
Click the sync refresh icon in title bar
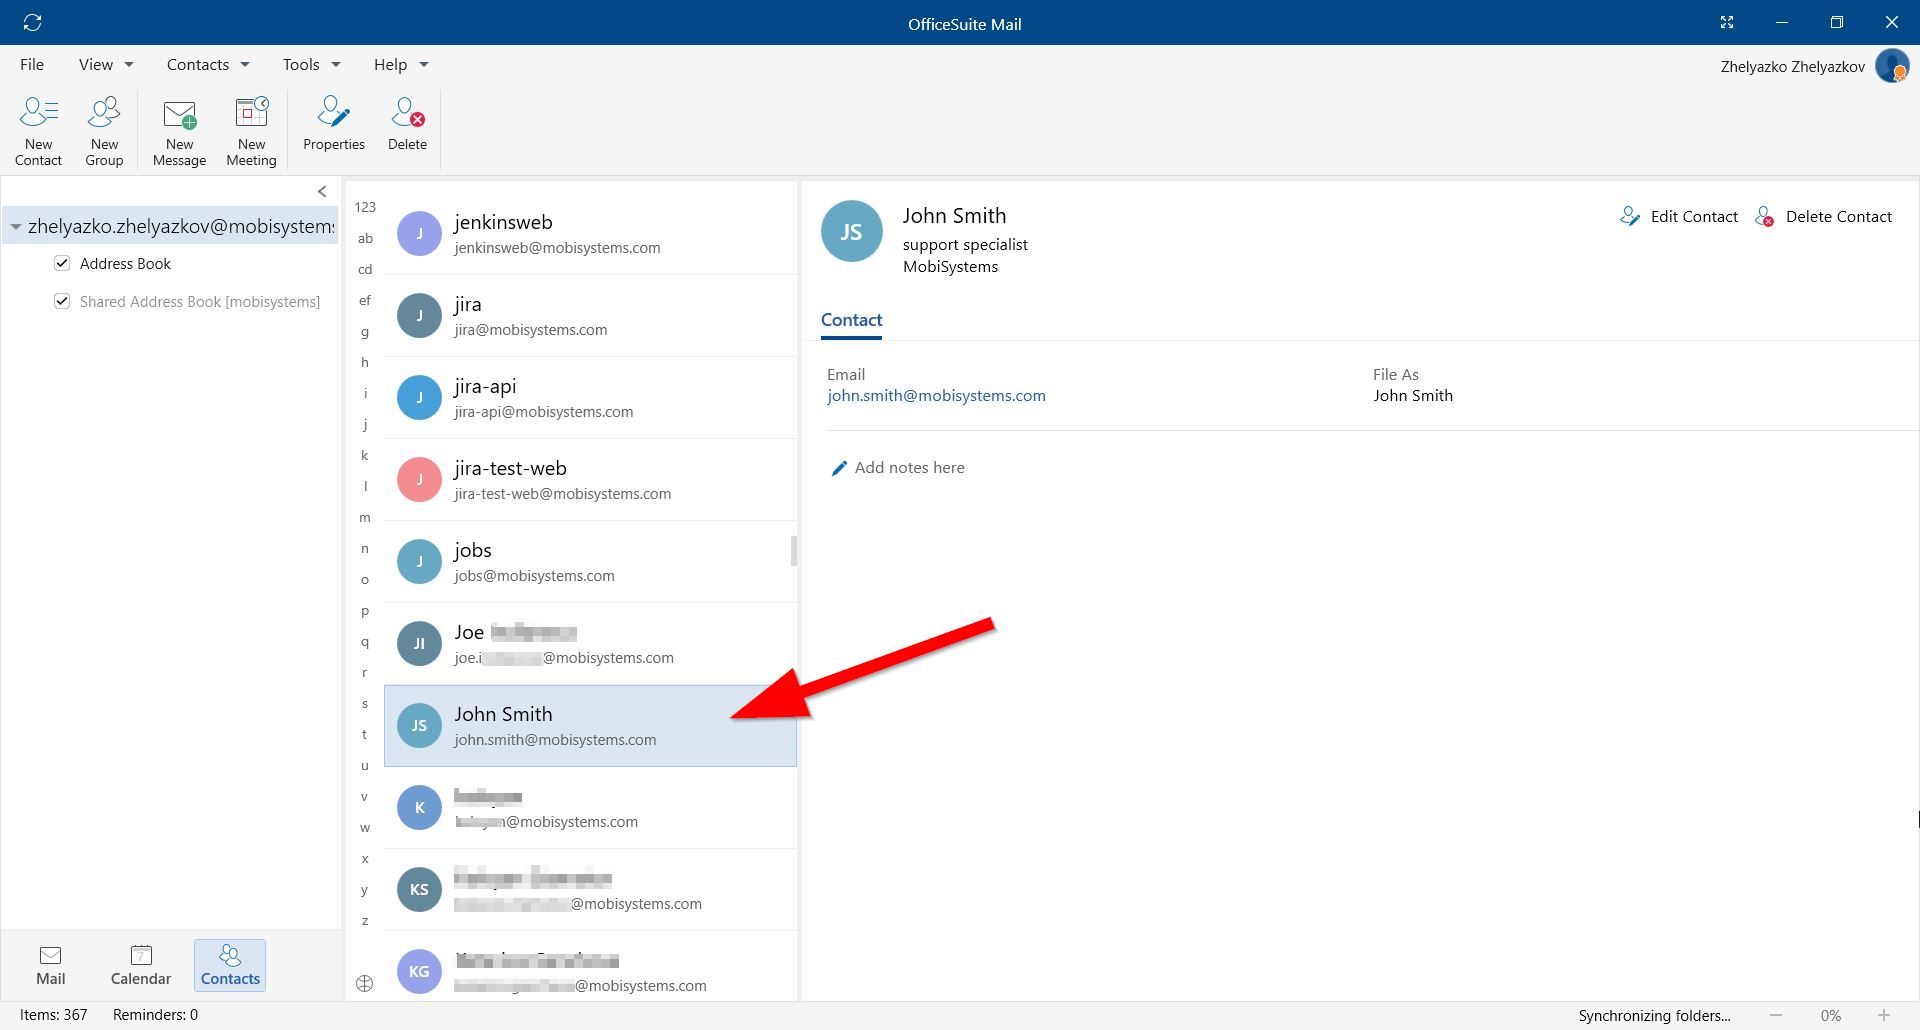click(x=32, y=22)
